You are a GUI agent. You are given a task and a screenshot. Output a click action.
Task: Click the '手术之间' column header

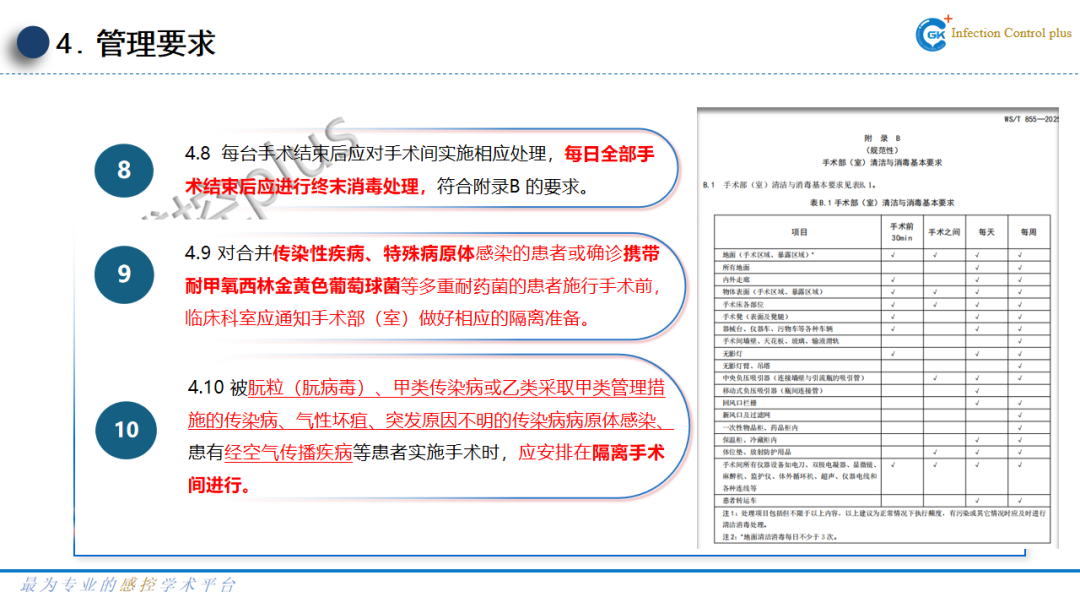[x=944, y=232]
